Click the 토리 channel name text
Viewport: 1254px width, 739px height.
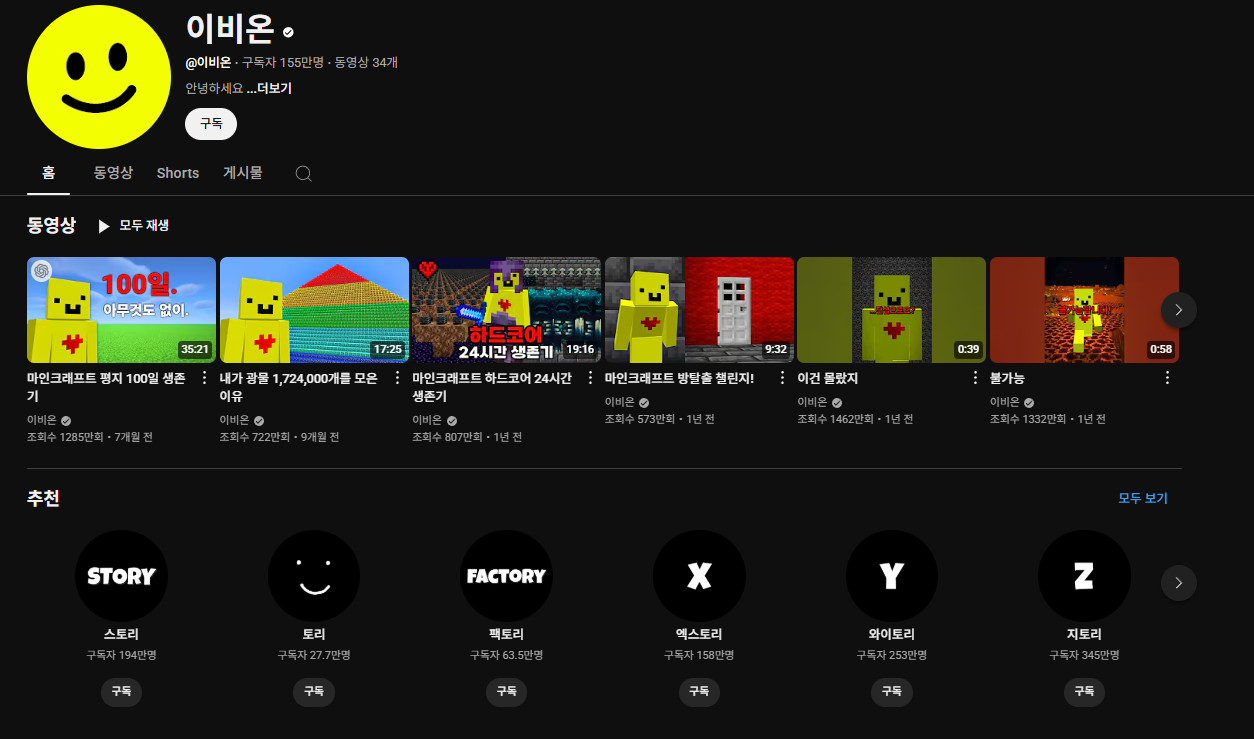(x=314, y=634)
